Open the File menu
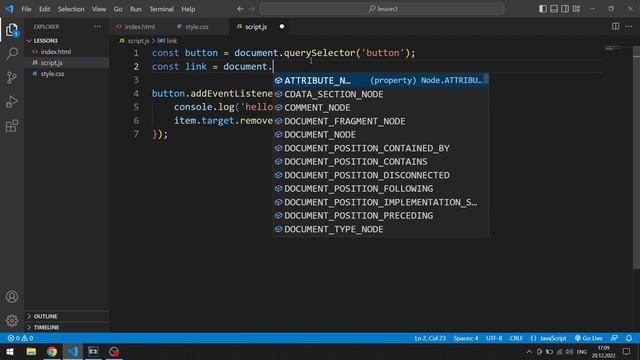This screenshot has height=360, width=640. (x=26, y=9)
